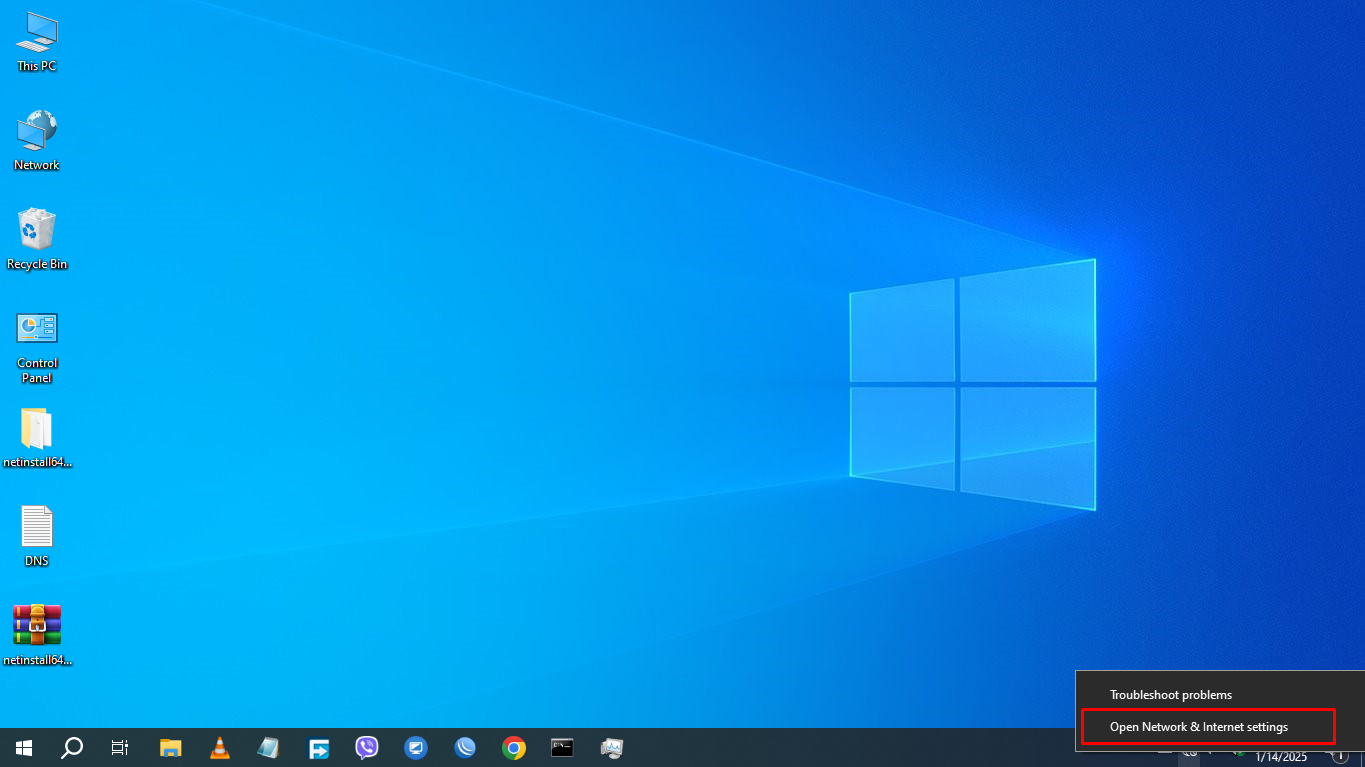Click the taskbar Search magnifier
This screenshot has height=767, width=1365.
pos(72,748)
